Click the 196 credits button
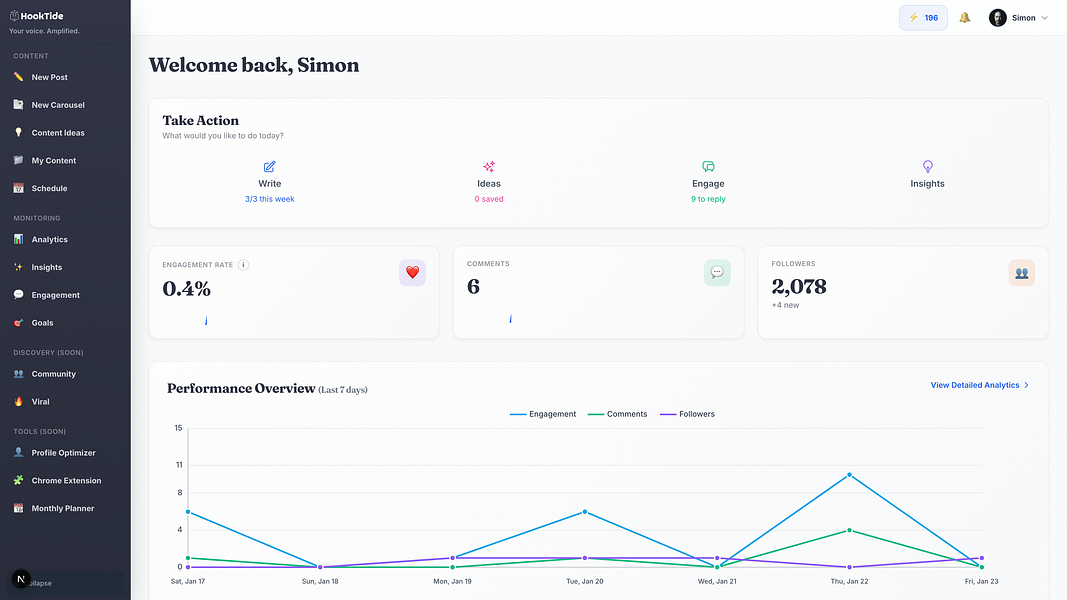Viewport: 1067px width, 600px height. (x=923, y=18)
